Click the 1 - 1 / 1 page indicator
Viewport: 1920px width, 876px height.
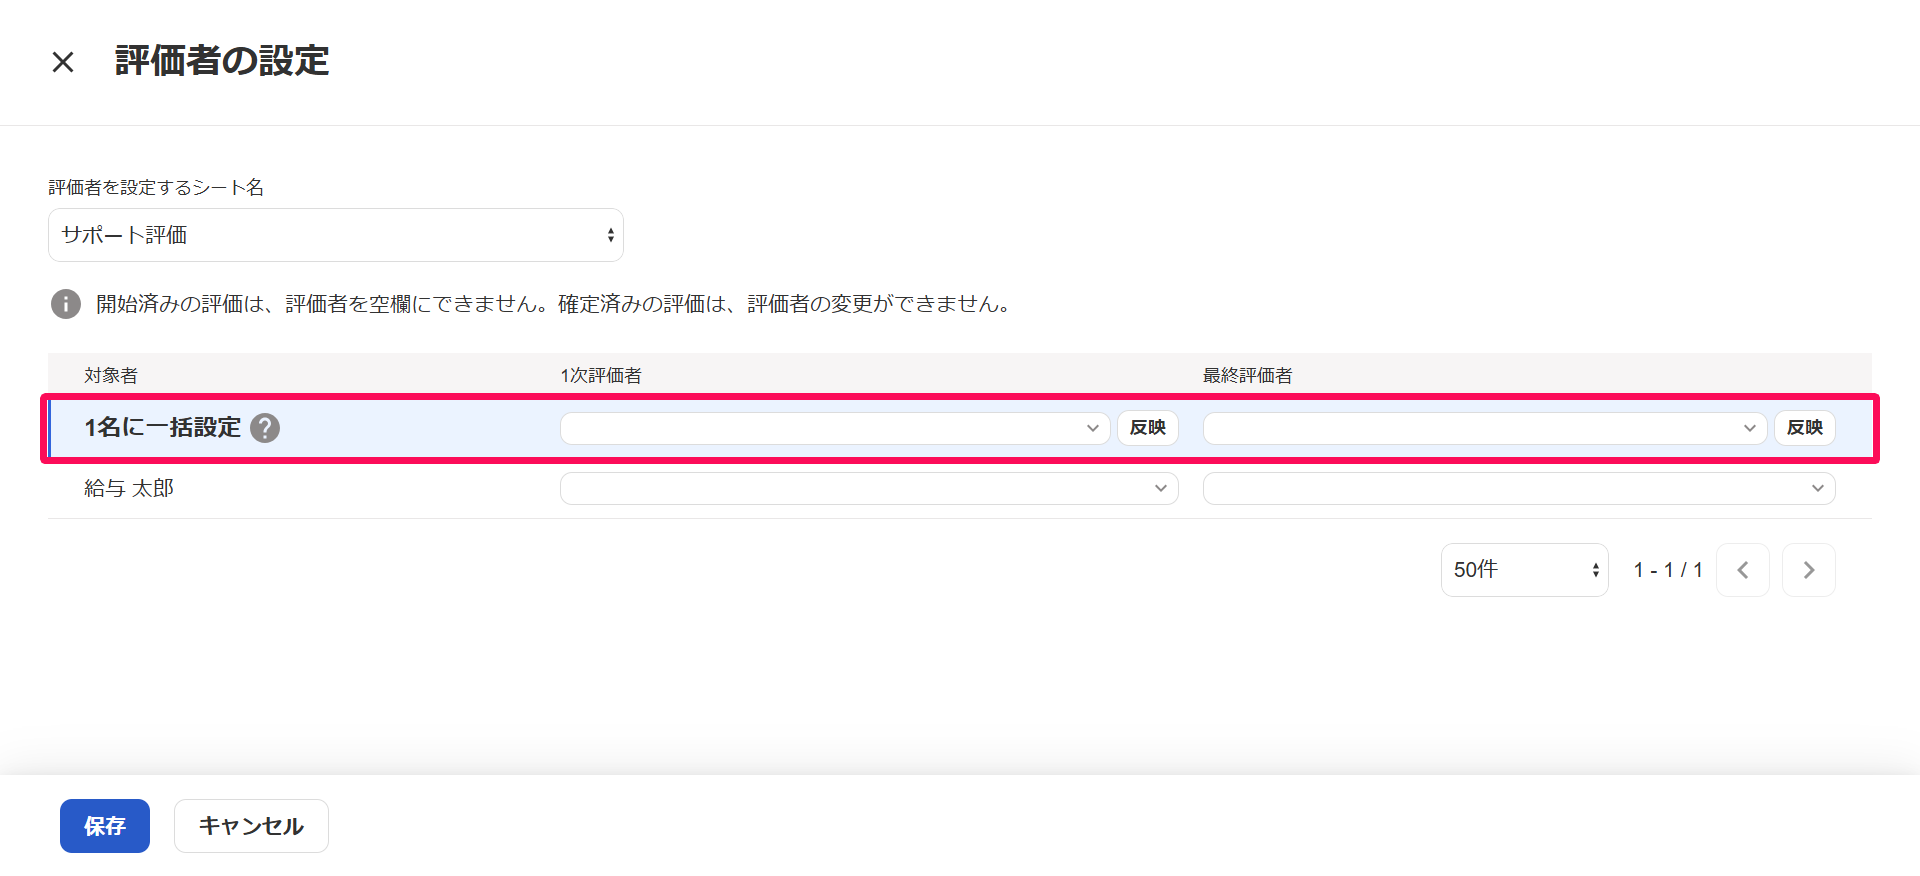pyautogui.click(x=1668, y=570)
